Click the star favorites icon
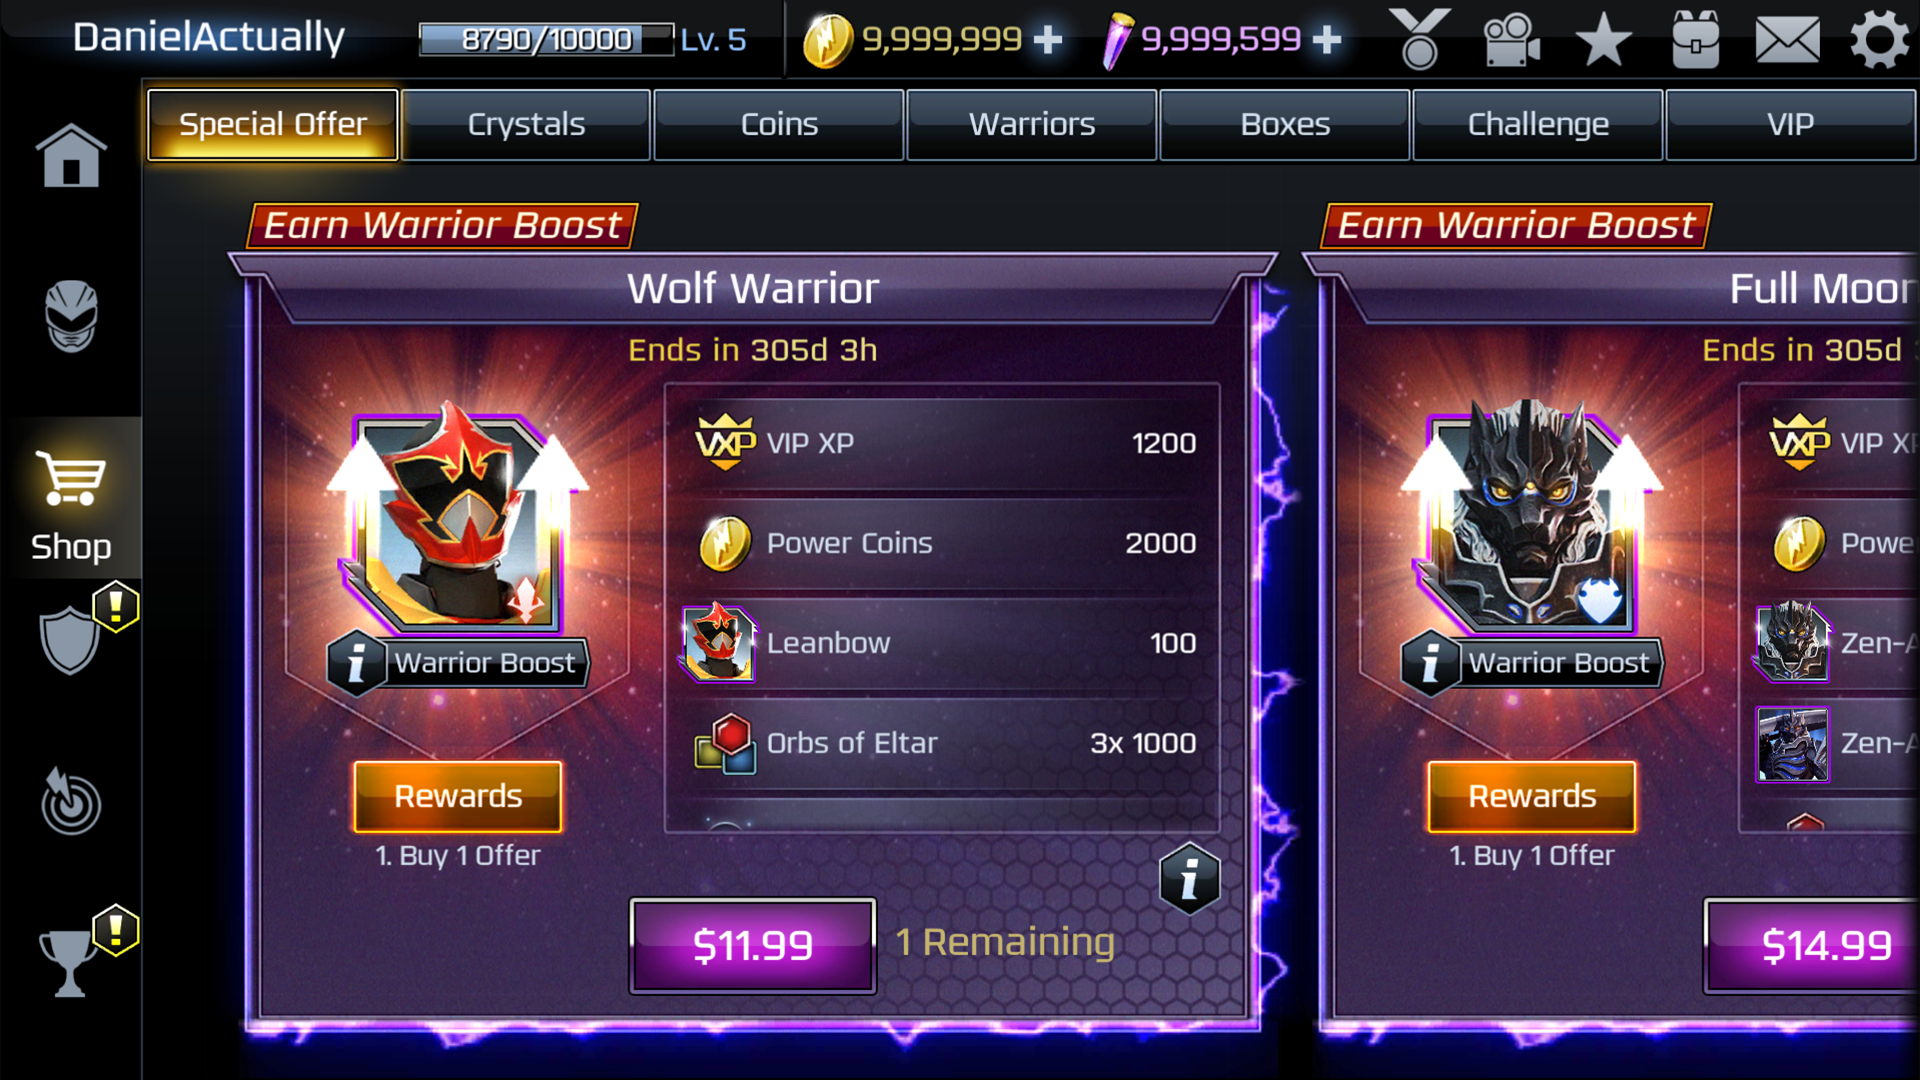Viewport: 1920px width, 1080px height. click(x=1603, y=40)
